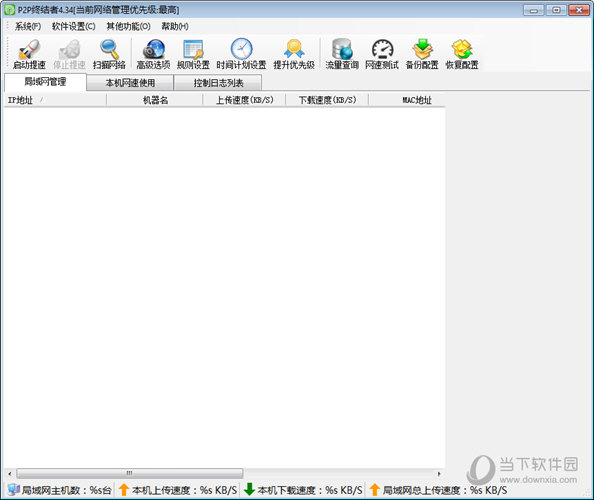
Task: Maximize the P2P终结者 window
Action: pos(556,10)
